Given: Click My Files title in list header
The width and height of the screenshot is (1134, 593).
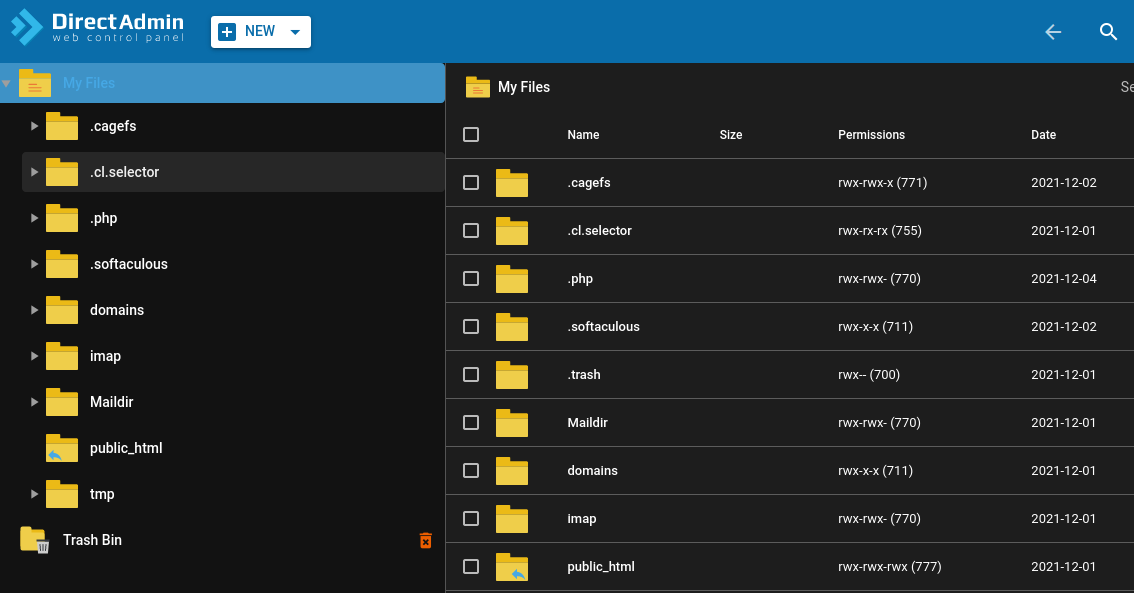Looking at the screenshot, I should (524, 87).
